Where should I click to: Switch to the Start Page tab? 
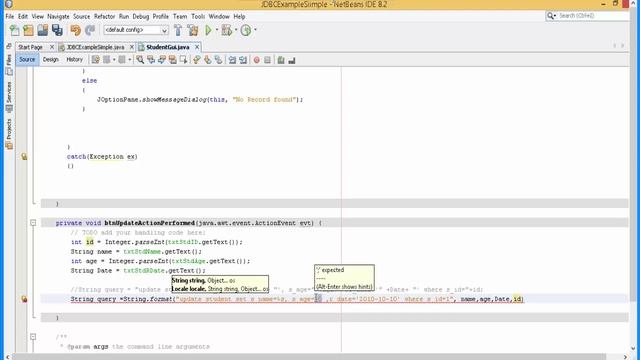[31, 47]
